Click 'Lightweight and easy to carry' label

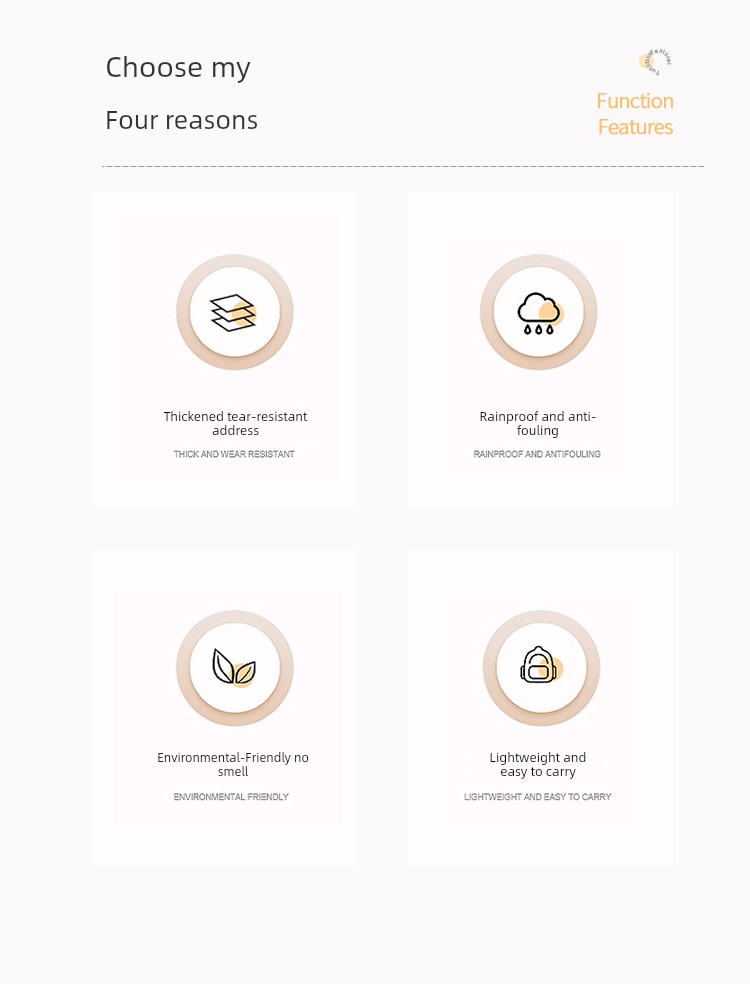538,764
